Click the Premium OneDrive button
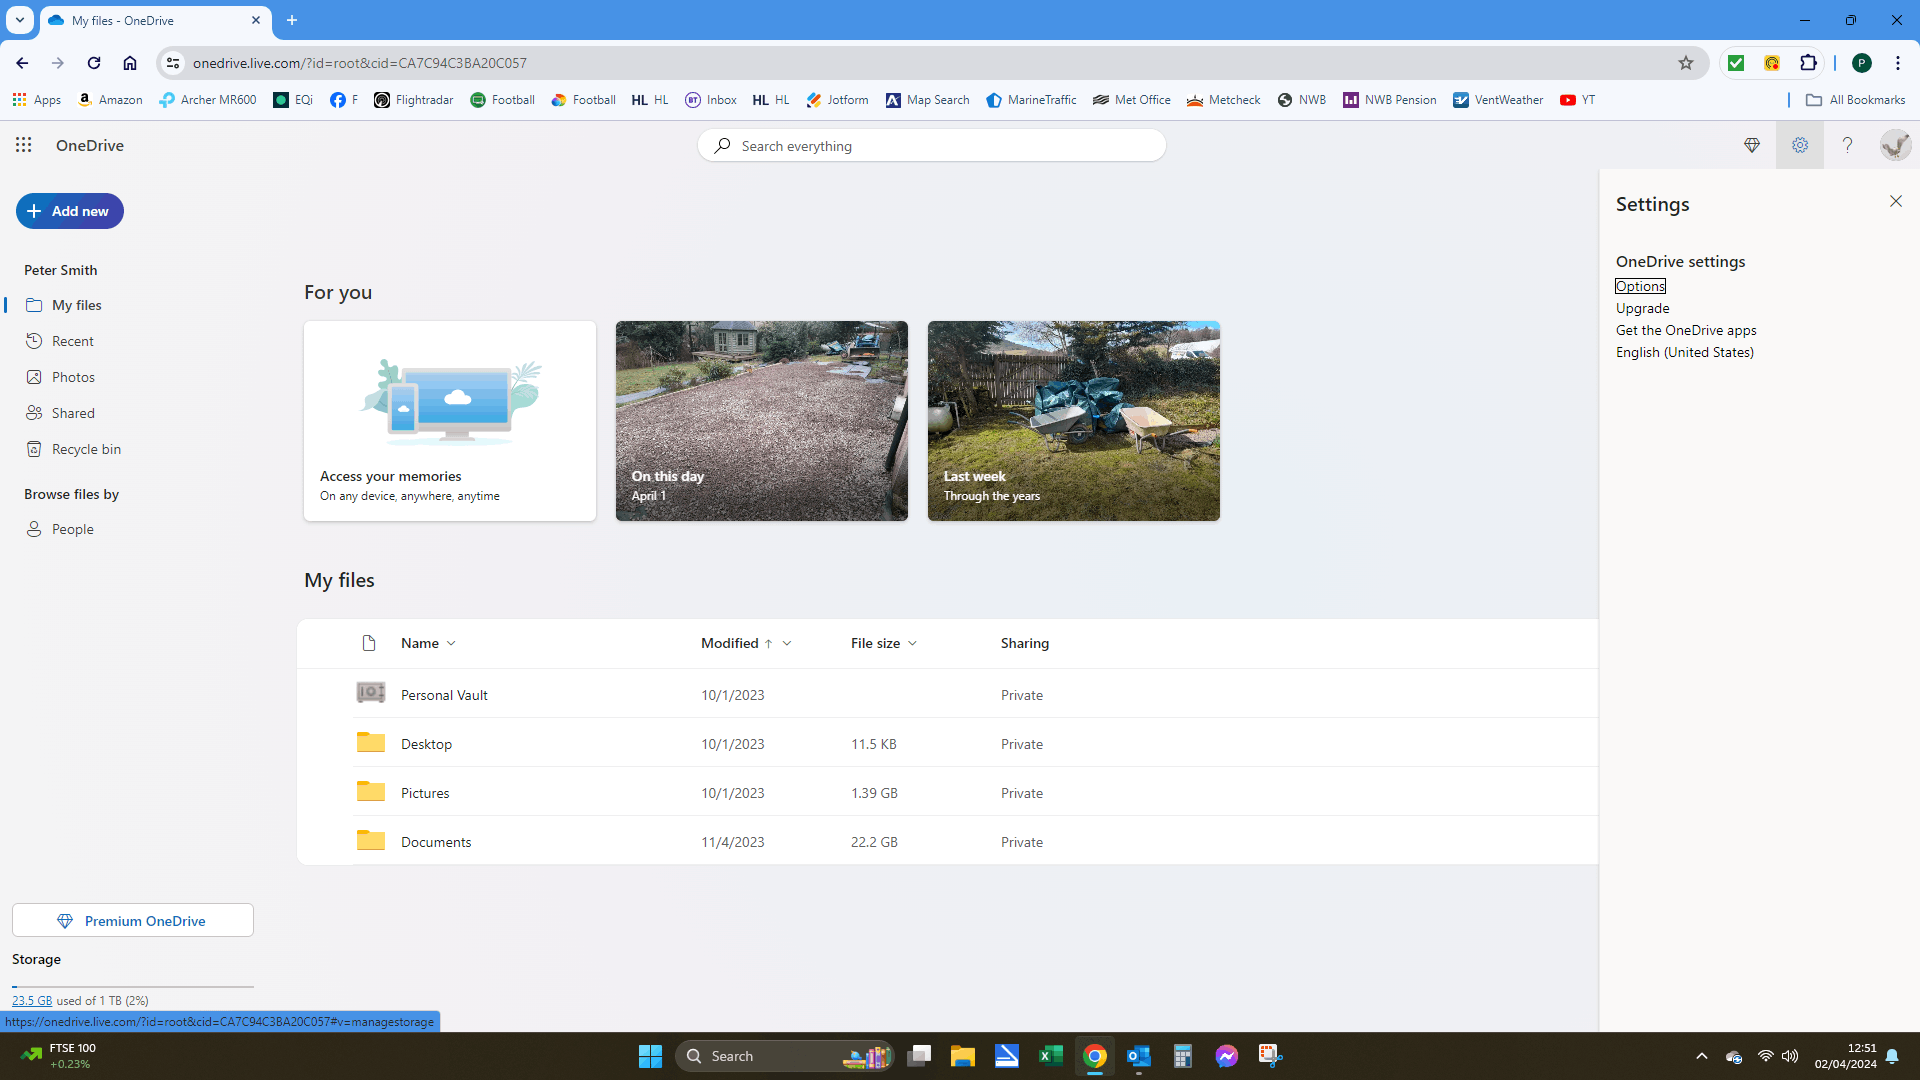Screen dimensions: 1920x1080 133,920
